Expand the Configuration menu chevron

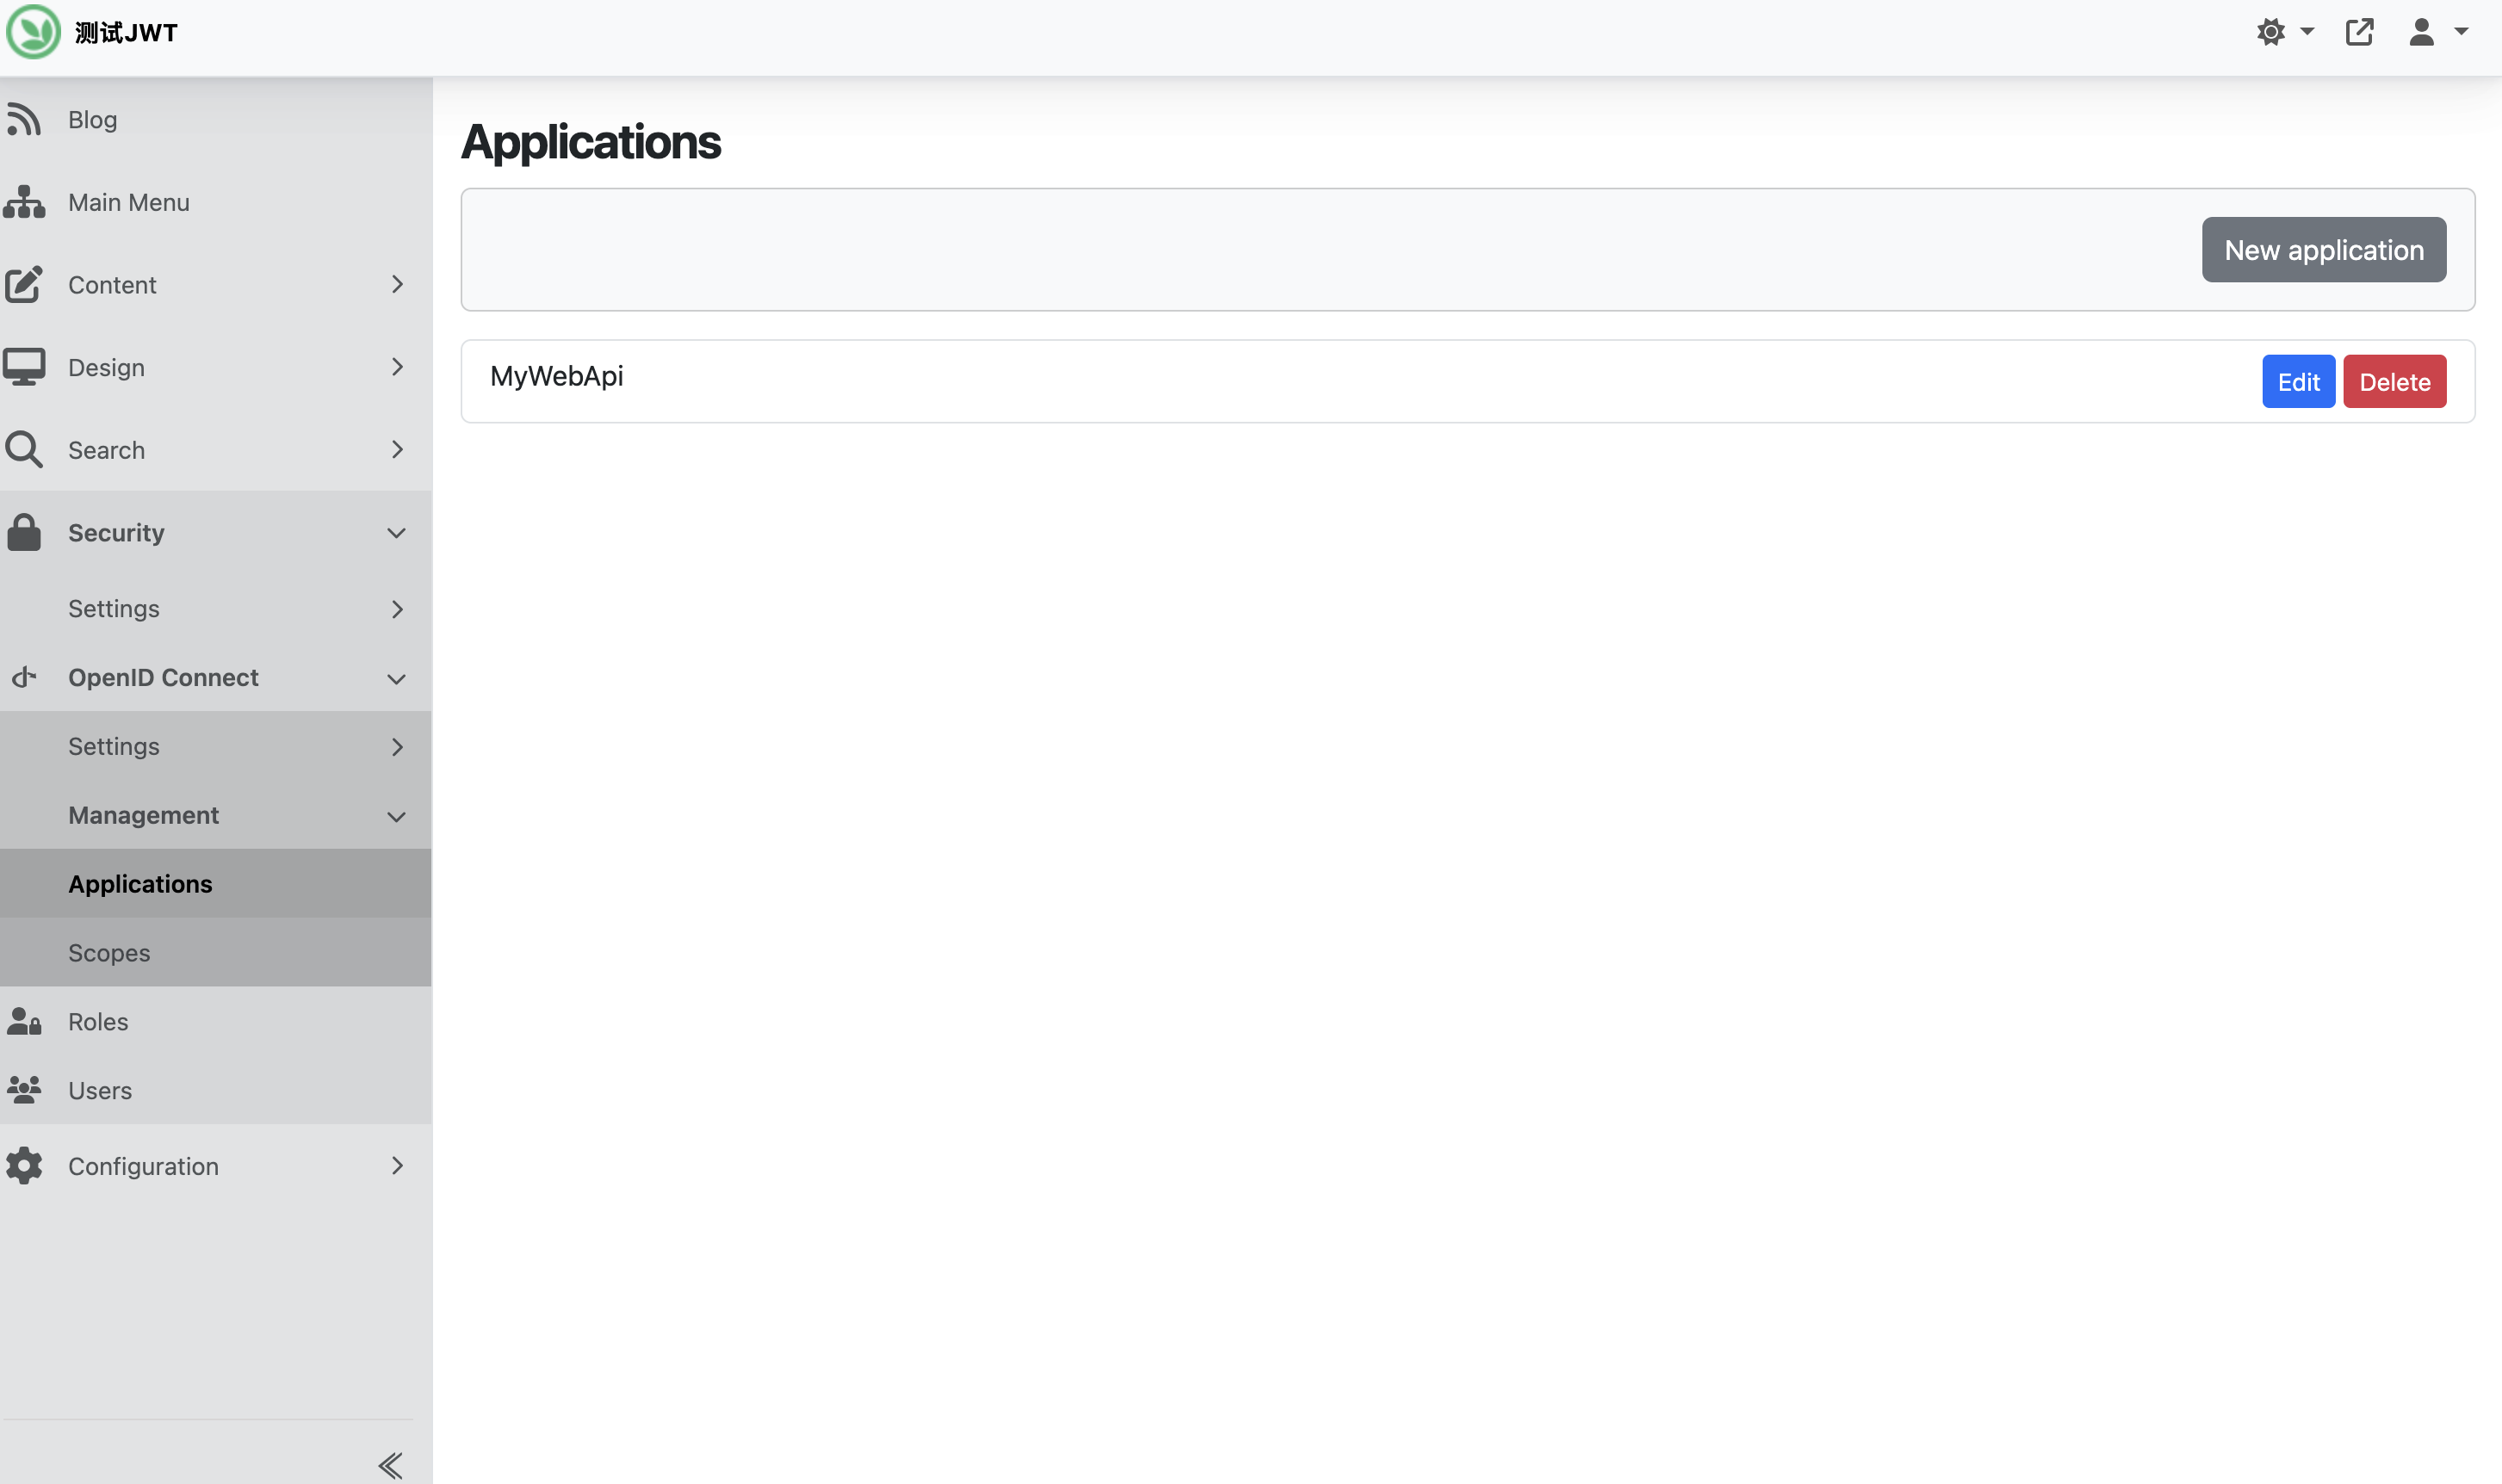click(397, 1166)
